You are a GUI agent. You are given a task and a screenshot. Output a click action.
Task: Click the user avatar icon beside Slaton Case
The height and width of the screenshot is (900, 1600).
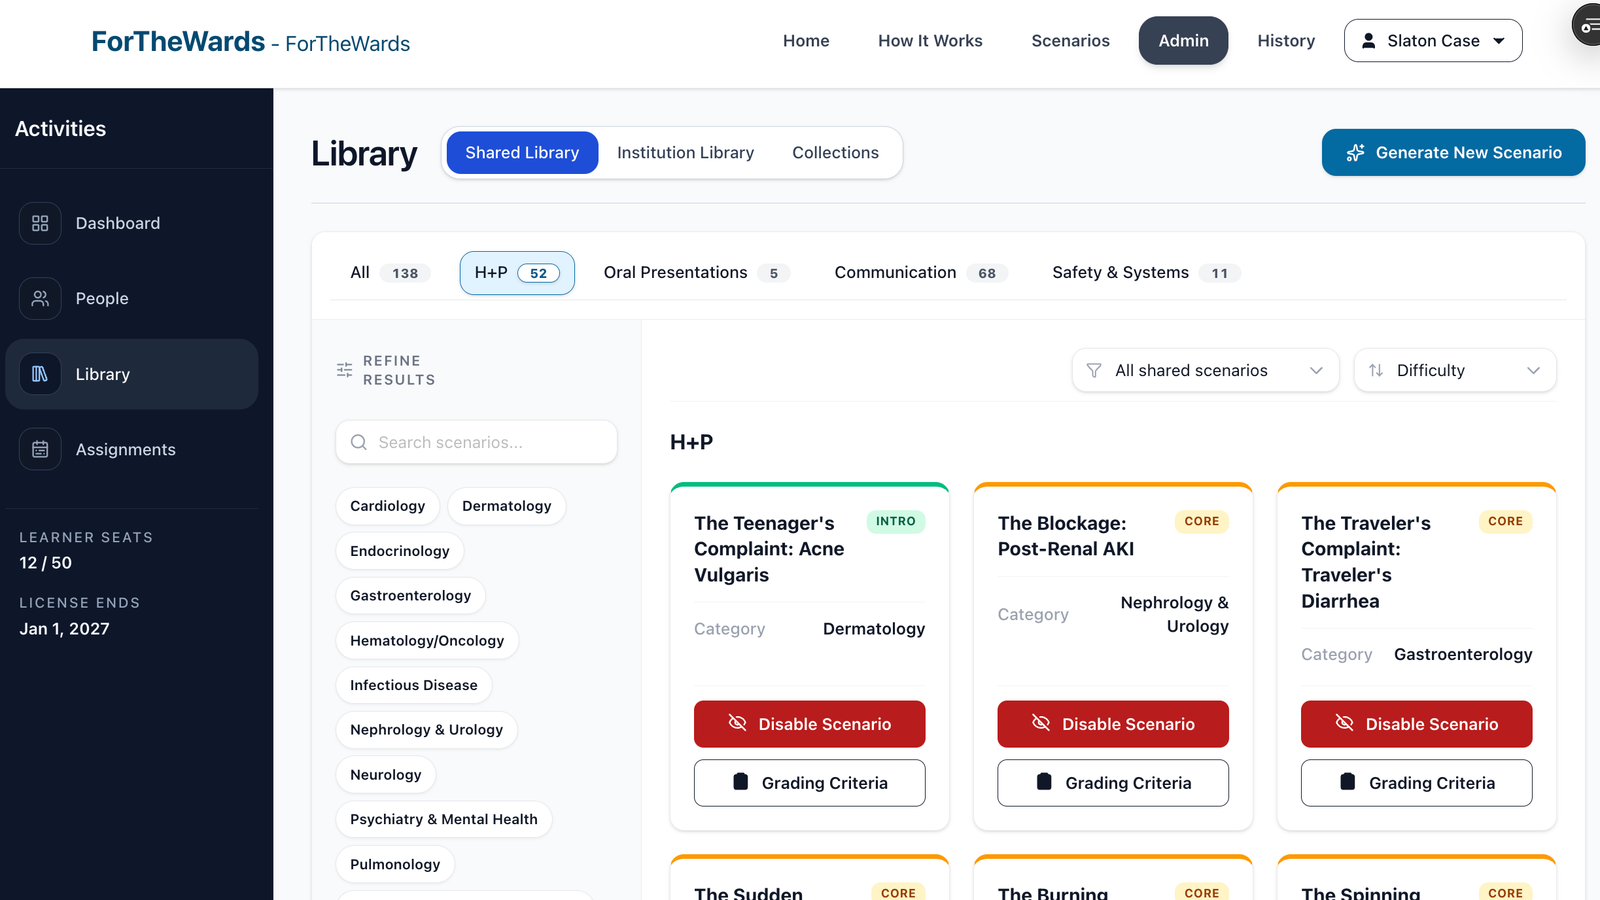1368,41
